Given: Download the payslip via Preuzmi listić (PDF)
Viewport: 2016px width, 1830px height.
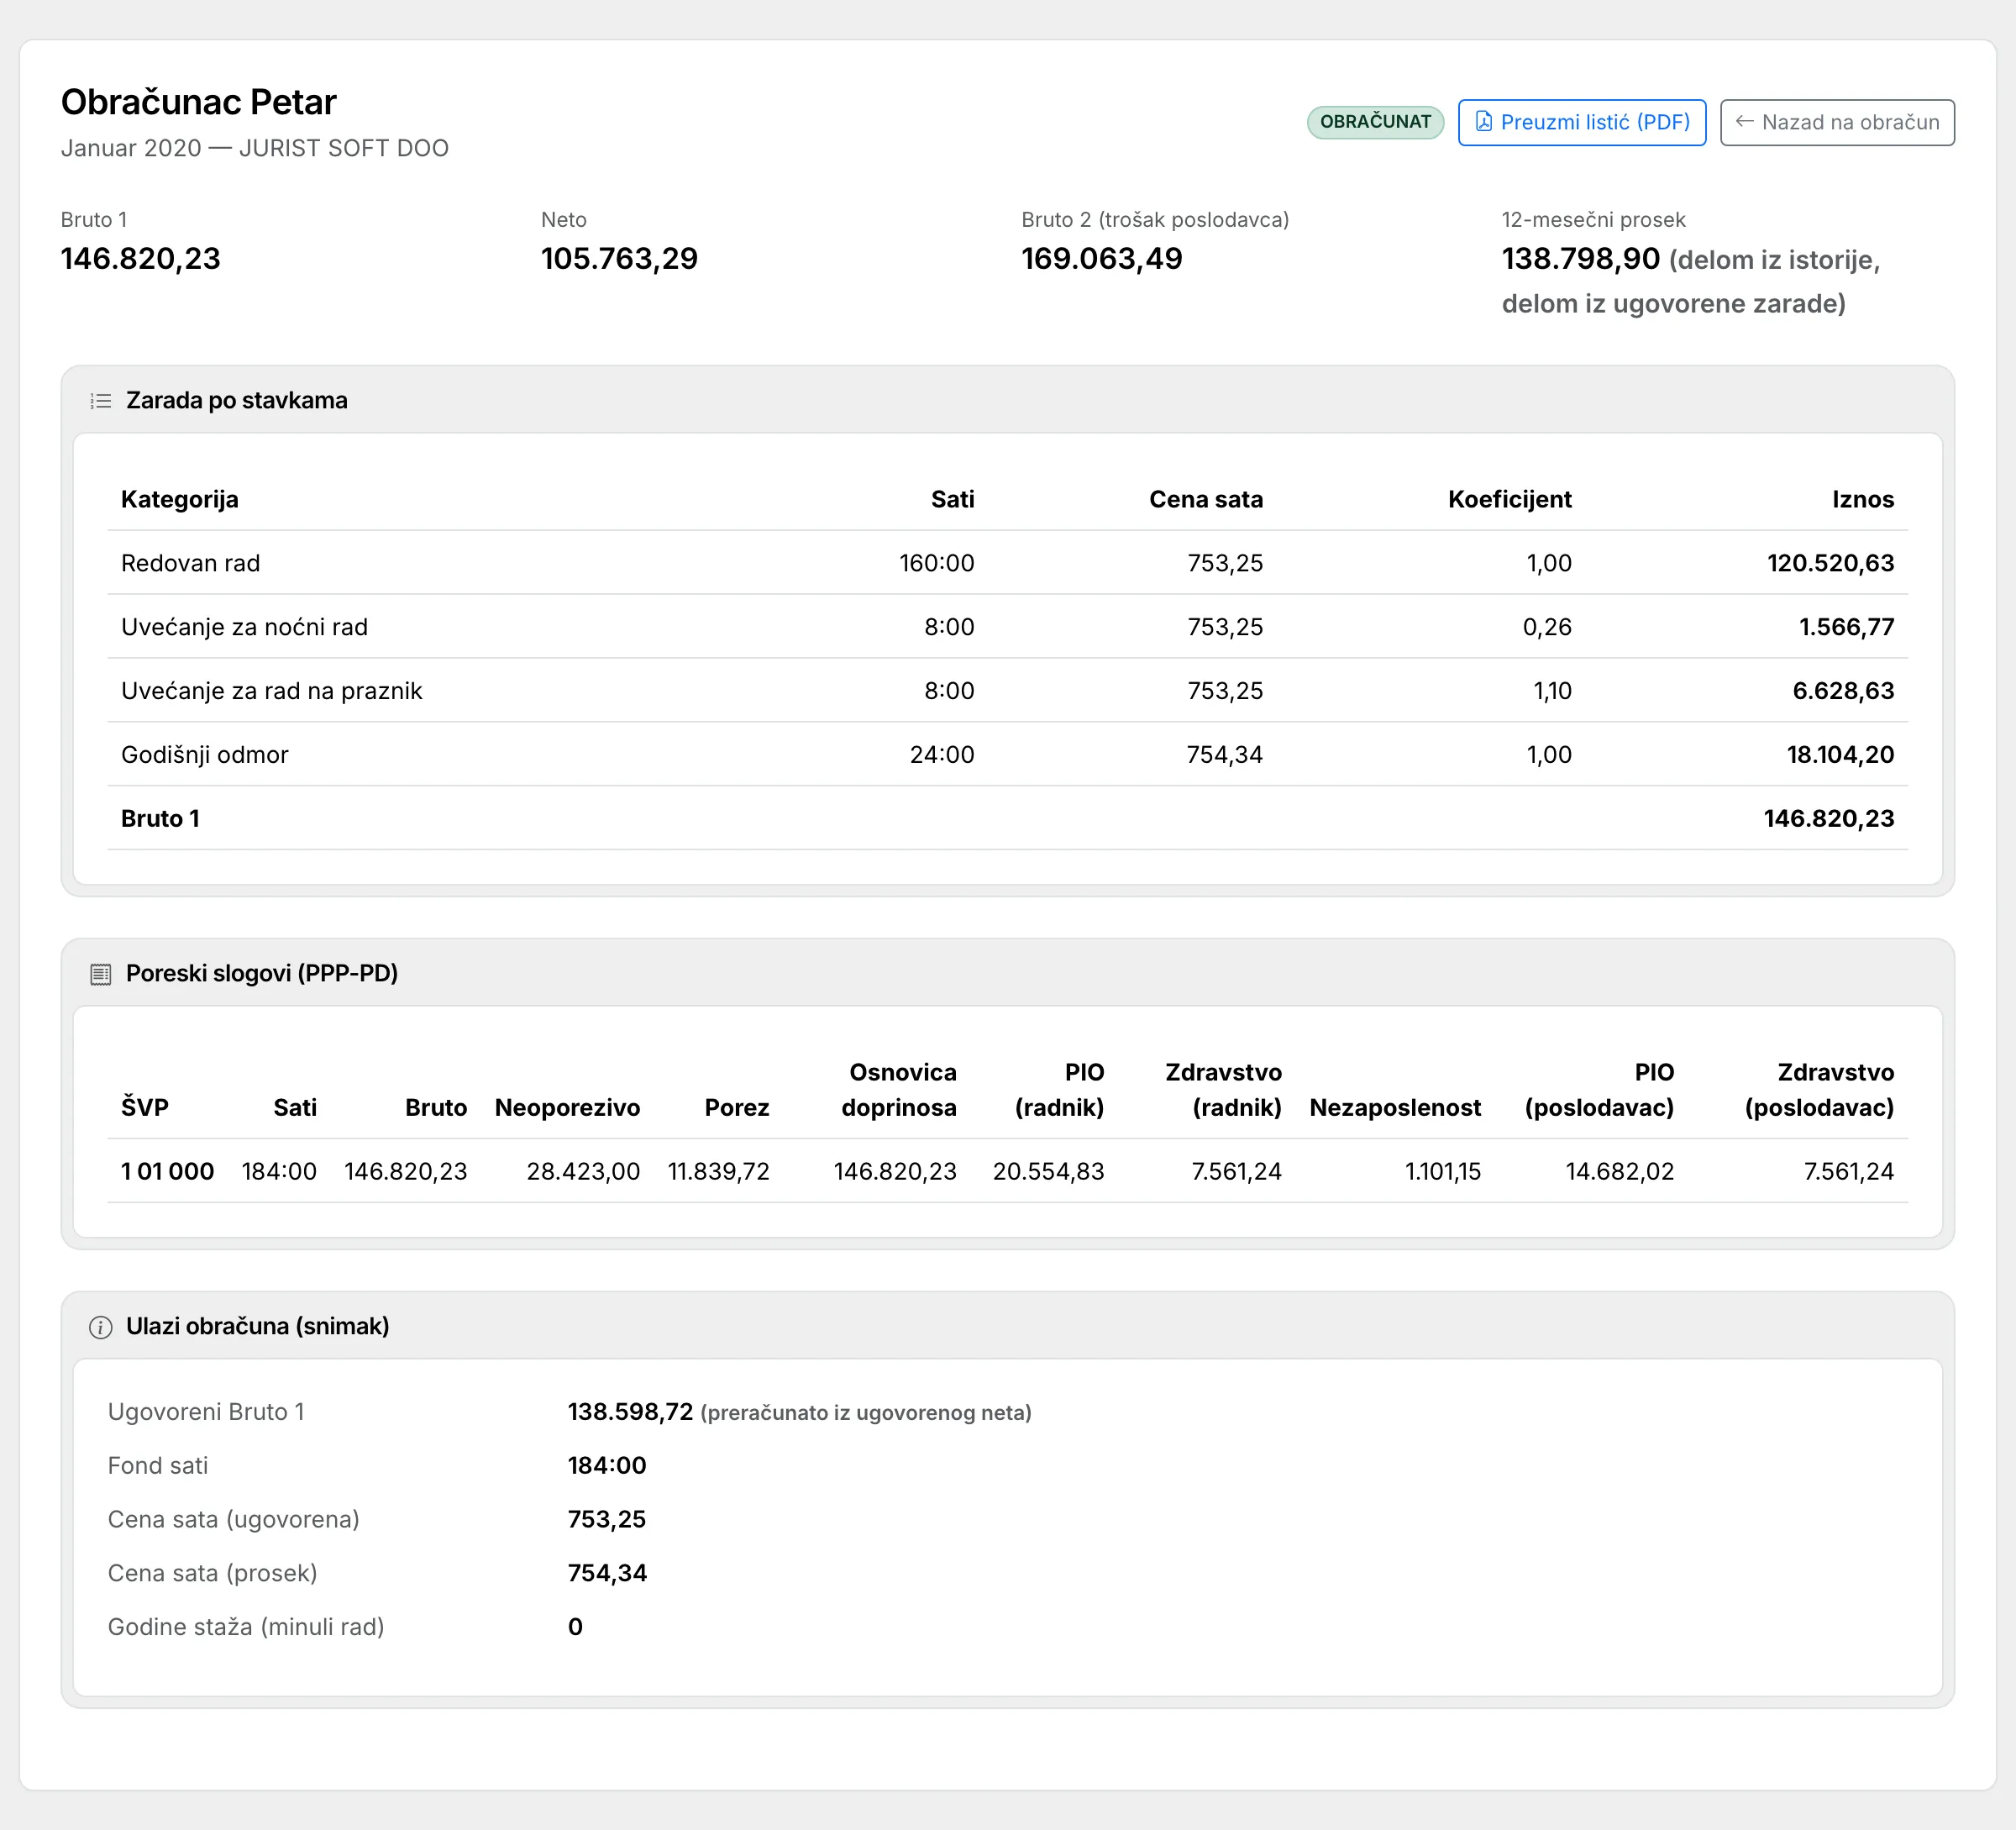Looking at the screenshot, I should [1582, 122].
